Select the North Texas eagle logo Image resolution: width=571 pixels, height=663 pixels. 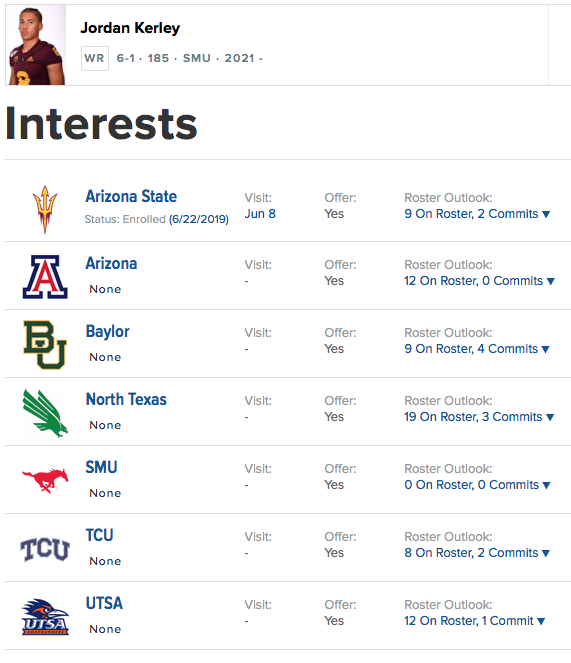(x=45, y=413)
